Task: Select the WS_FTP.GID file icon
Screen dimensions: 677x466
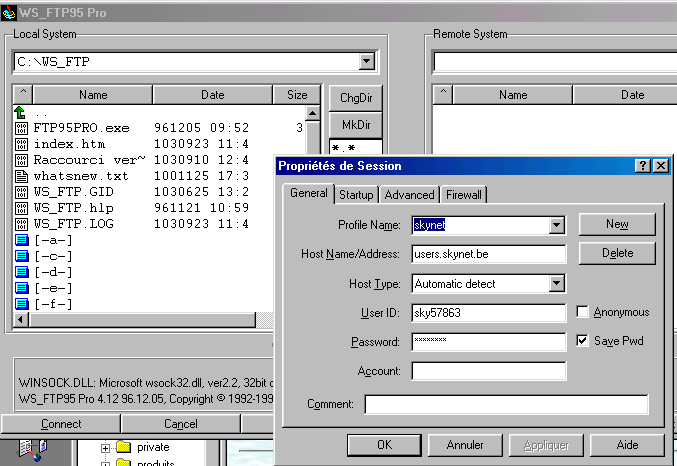Action: coord(21,192)
